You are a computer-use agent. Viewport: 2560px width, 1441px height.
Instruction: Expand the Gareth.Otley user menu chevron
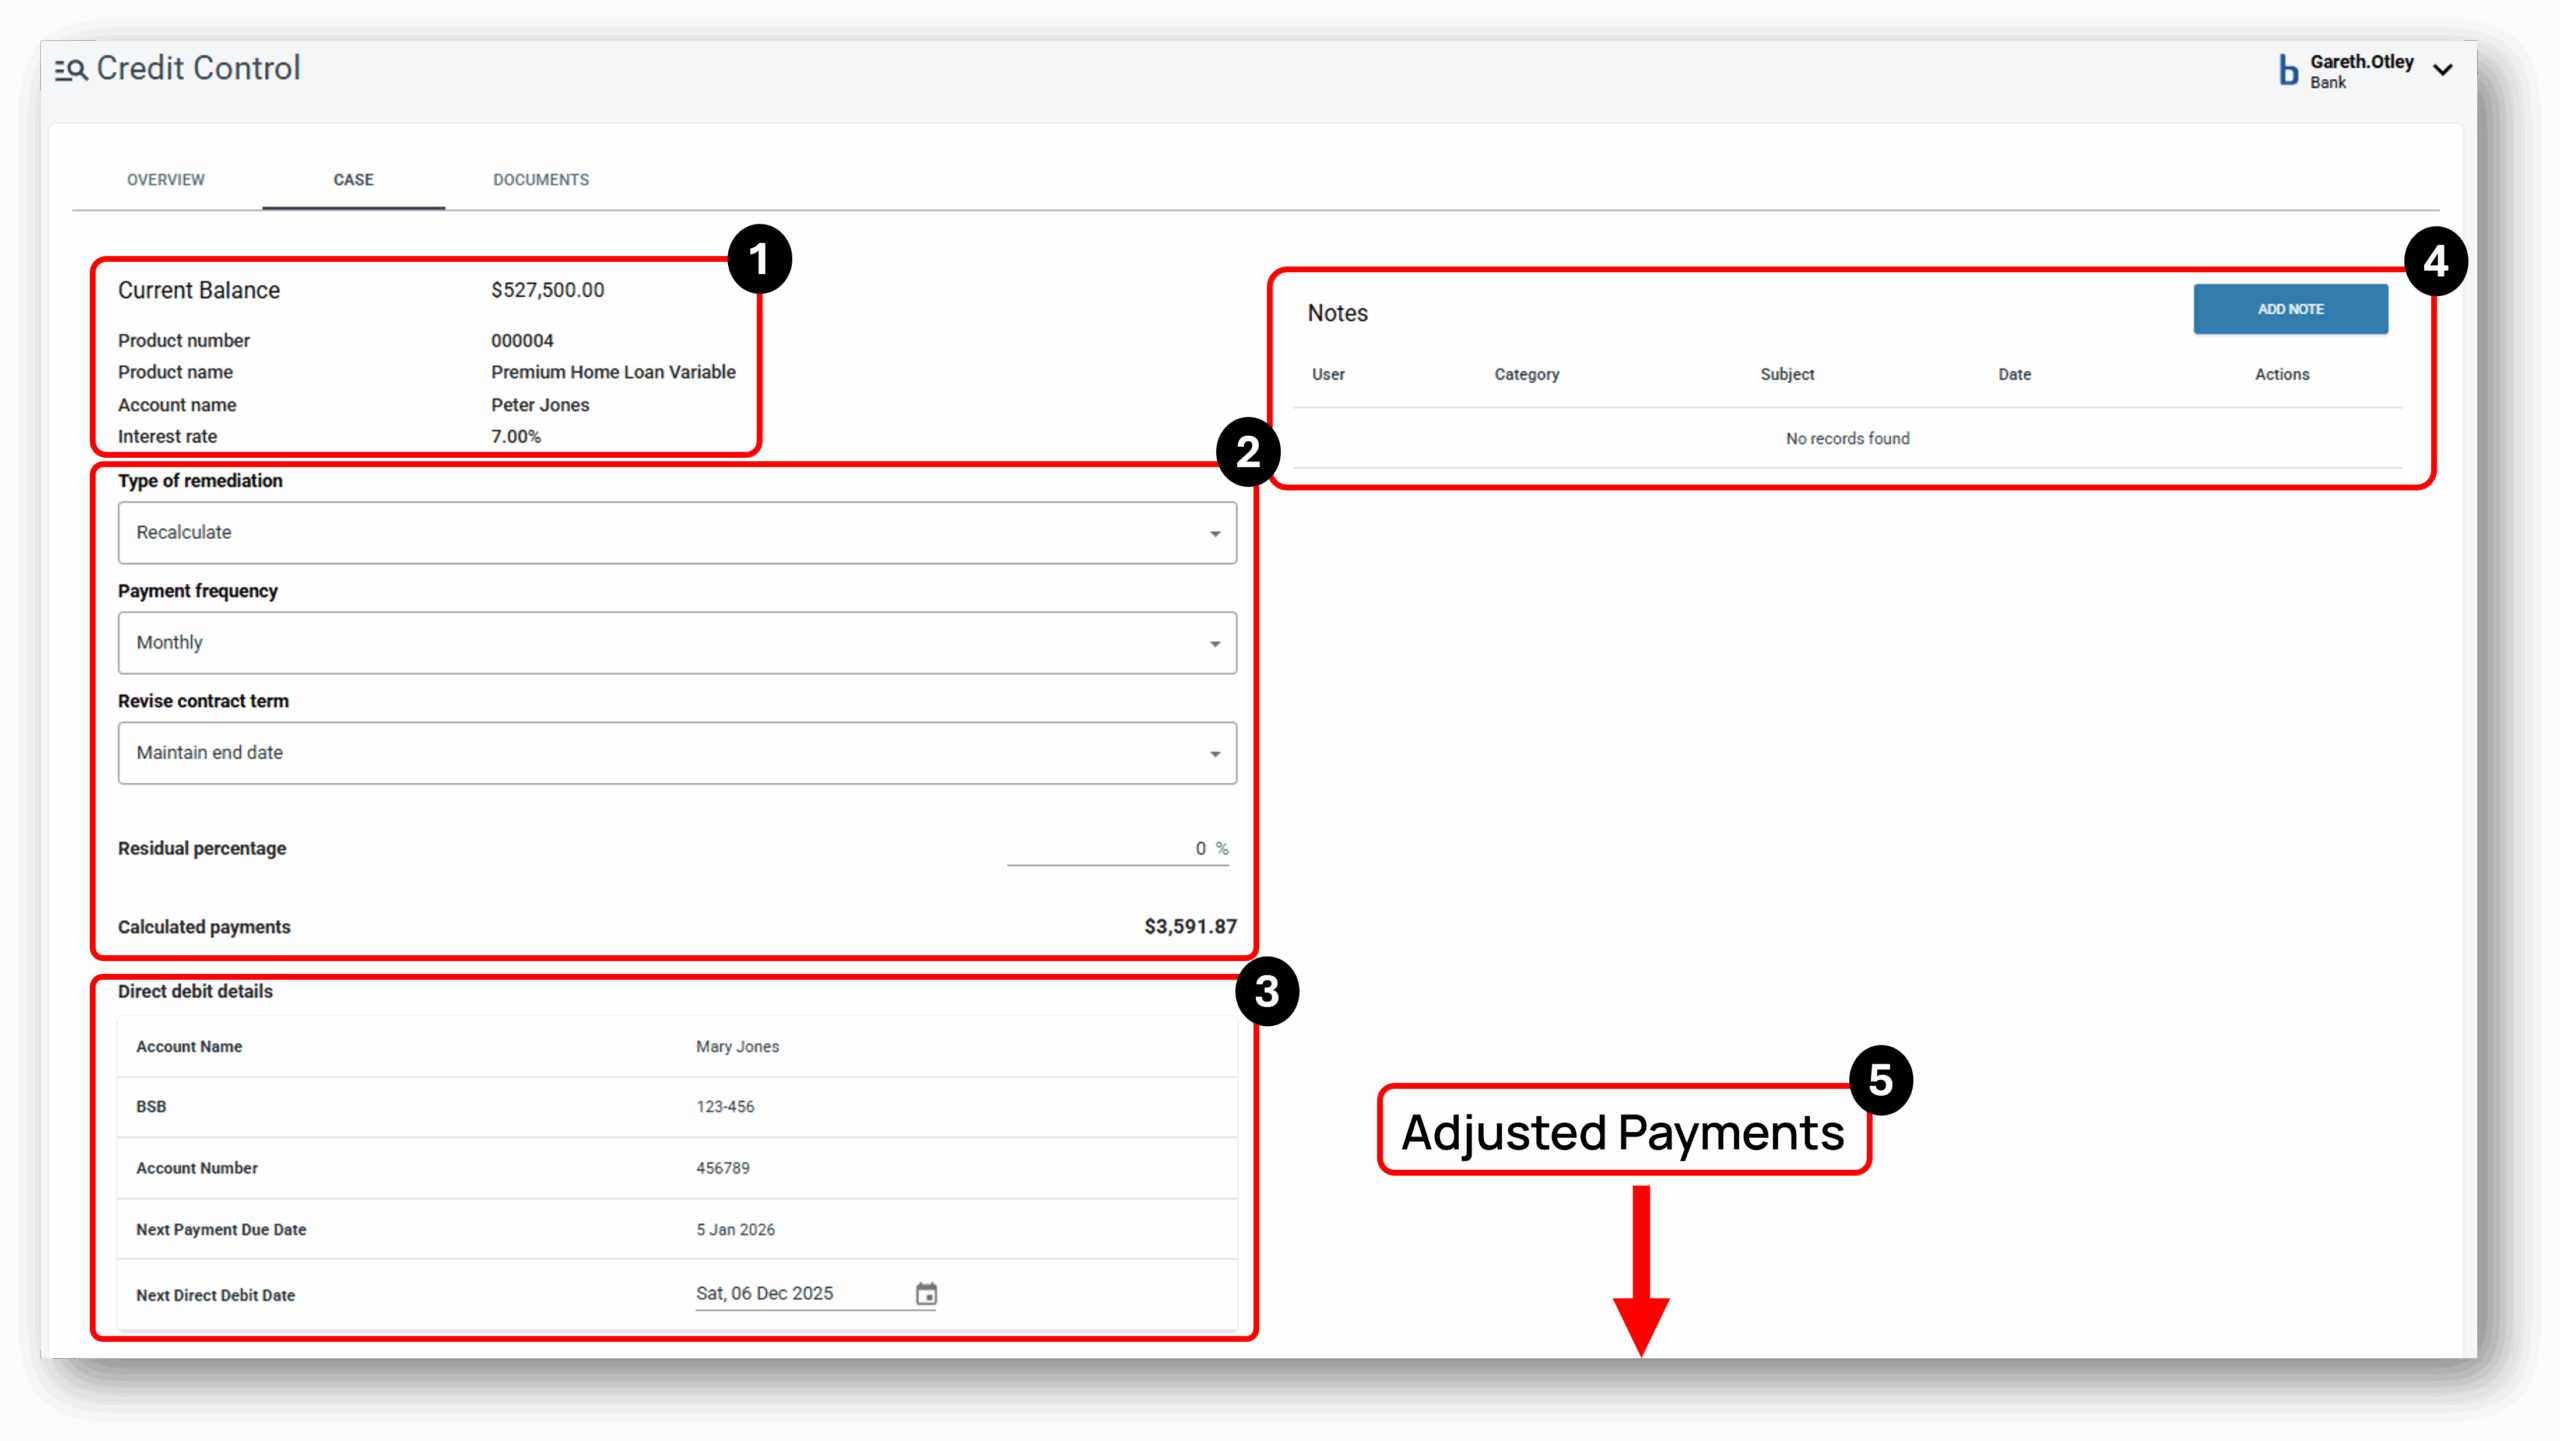(x=2443, y=70)
